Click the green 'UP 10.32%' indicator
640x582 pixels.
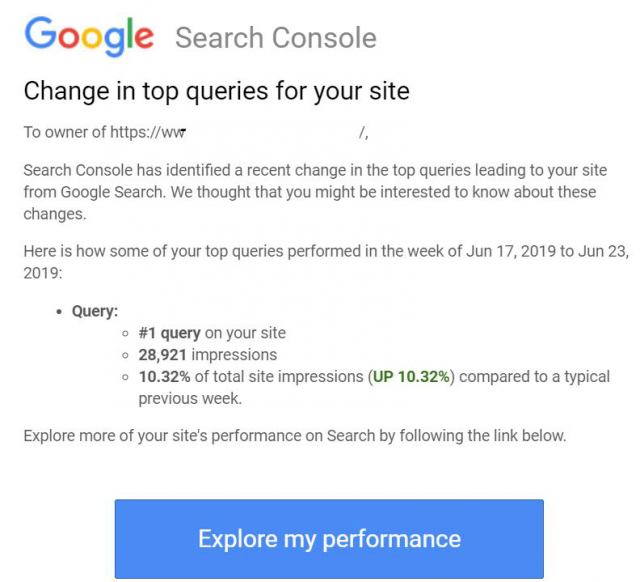tap(414, 377)
